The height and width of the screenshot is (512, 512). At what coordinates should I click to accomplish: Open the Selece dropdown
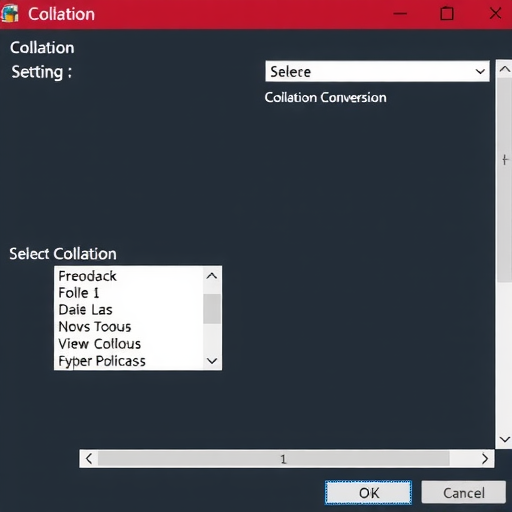[x=377, y=71]
